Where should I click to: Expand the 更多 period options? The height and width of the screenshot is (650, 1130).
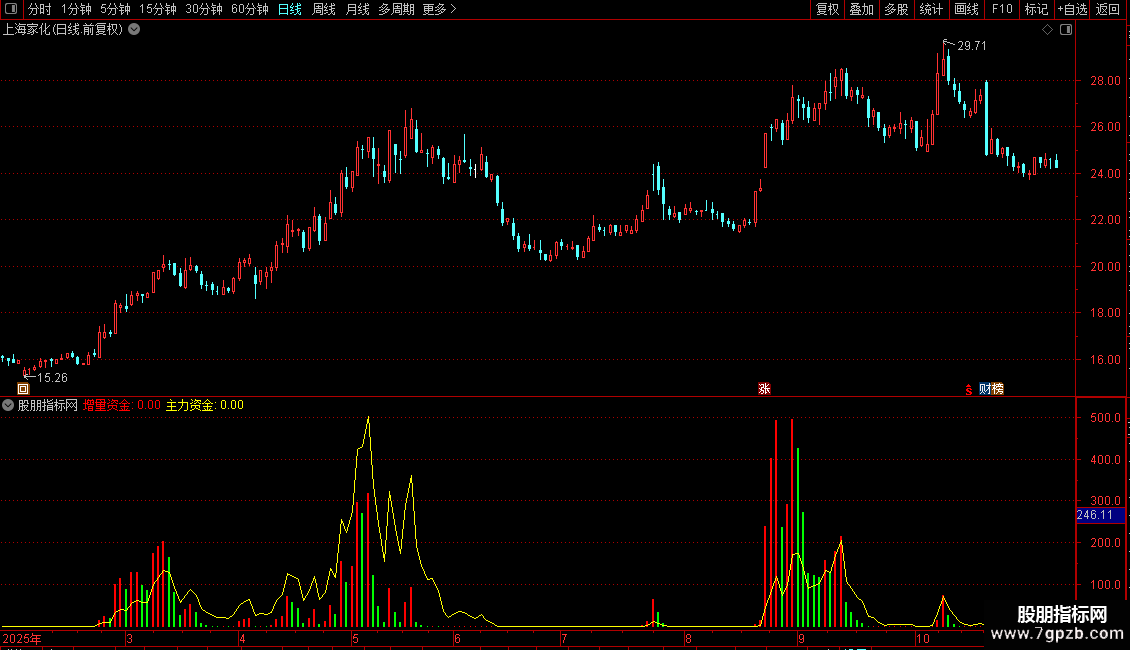click(439, 9)
